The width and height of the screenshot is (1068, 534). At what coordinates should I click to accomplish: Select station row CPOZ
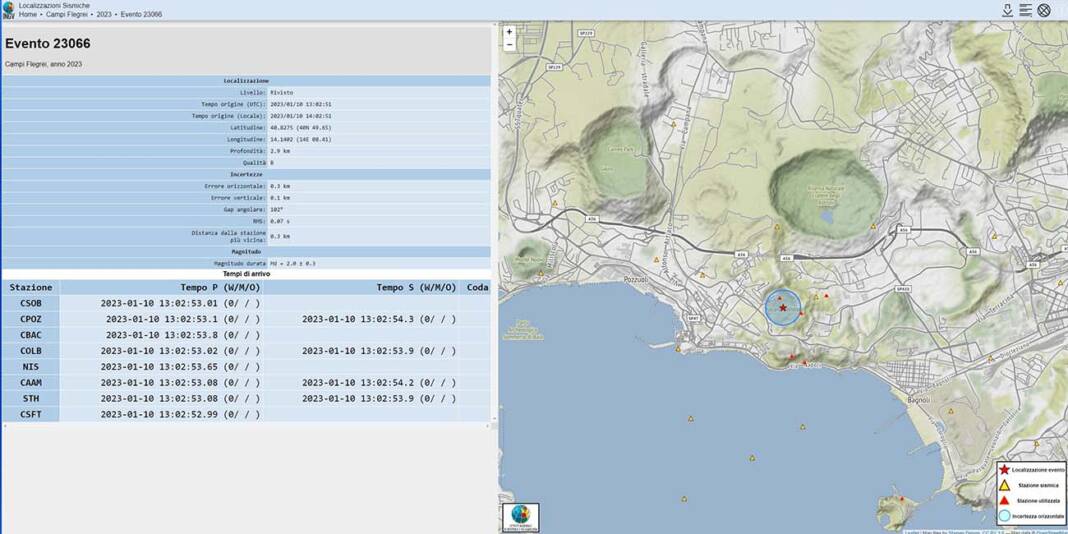pos(31,319)
